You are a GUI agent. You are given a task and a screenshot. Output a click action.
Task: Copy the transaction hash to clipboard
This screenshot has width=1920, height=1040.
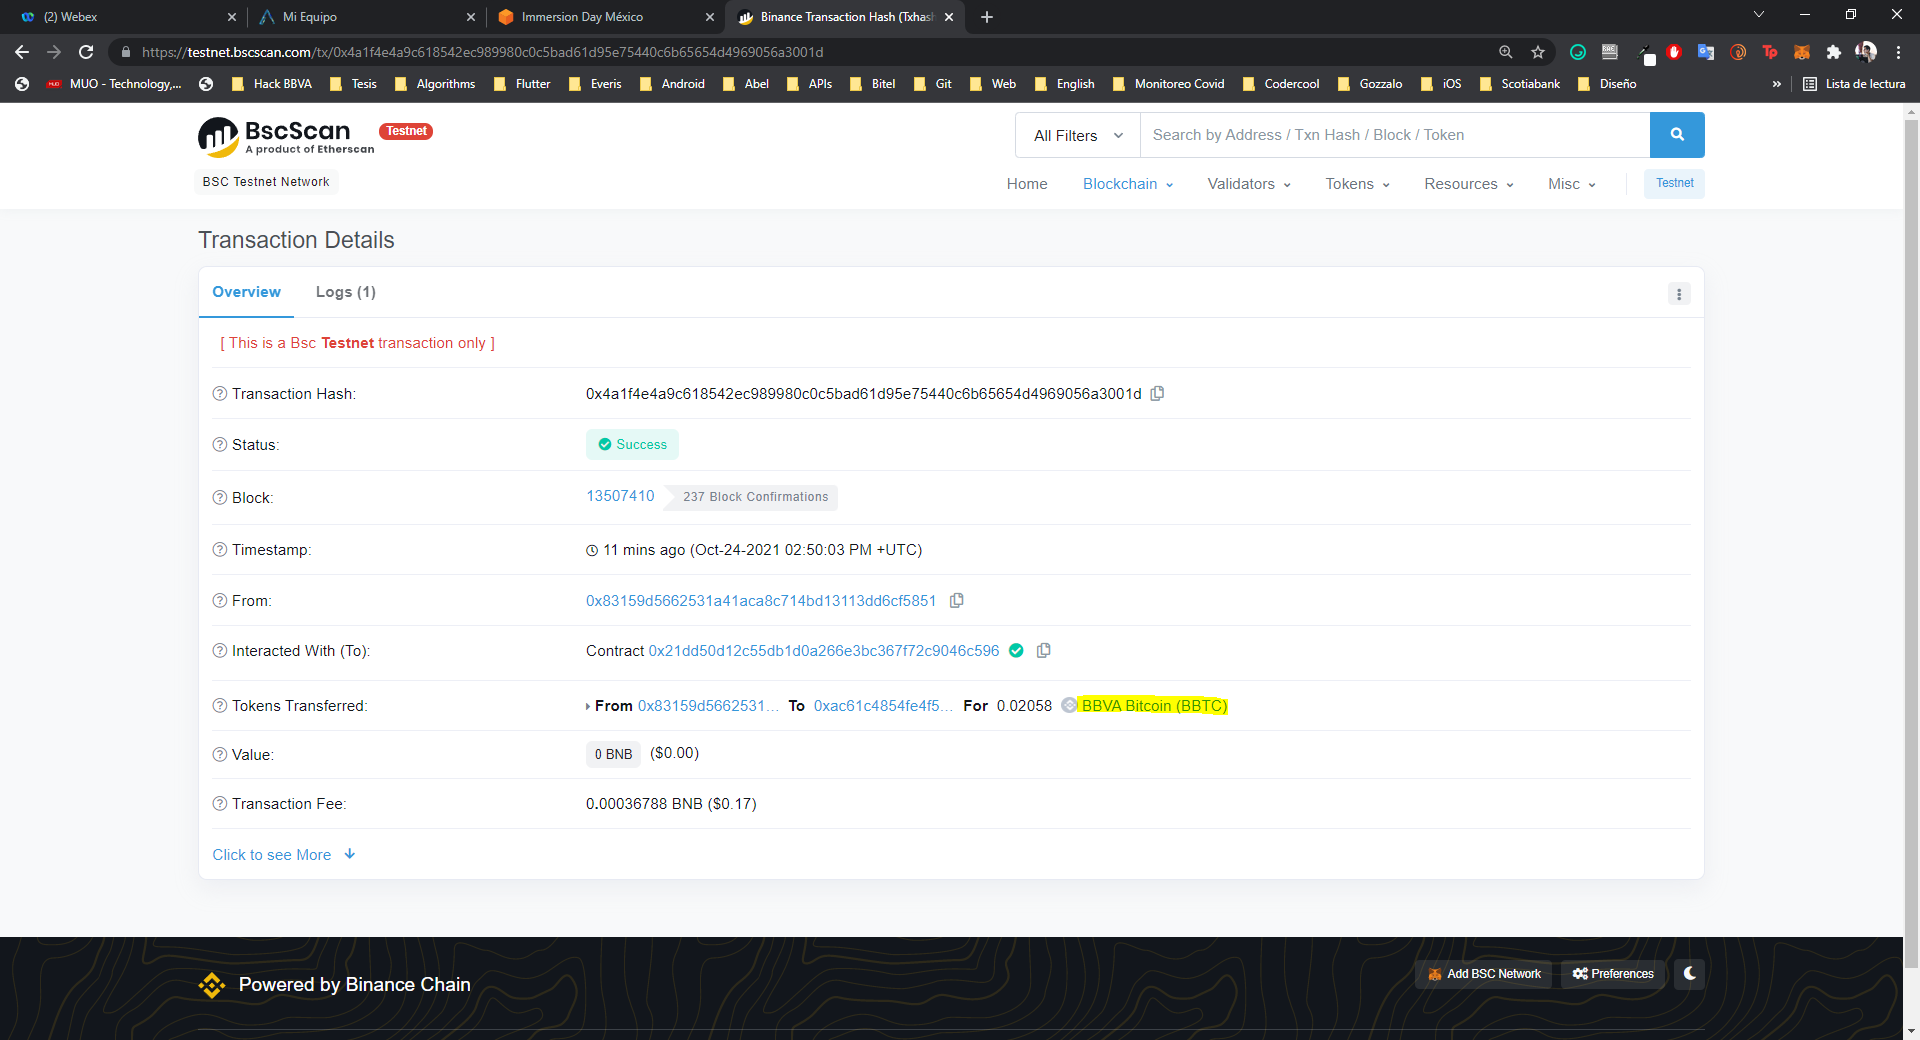1157,394
